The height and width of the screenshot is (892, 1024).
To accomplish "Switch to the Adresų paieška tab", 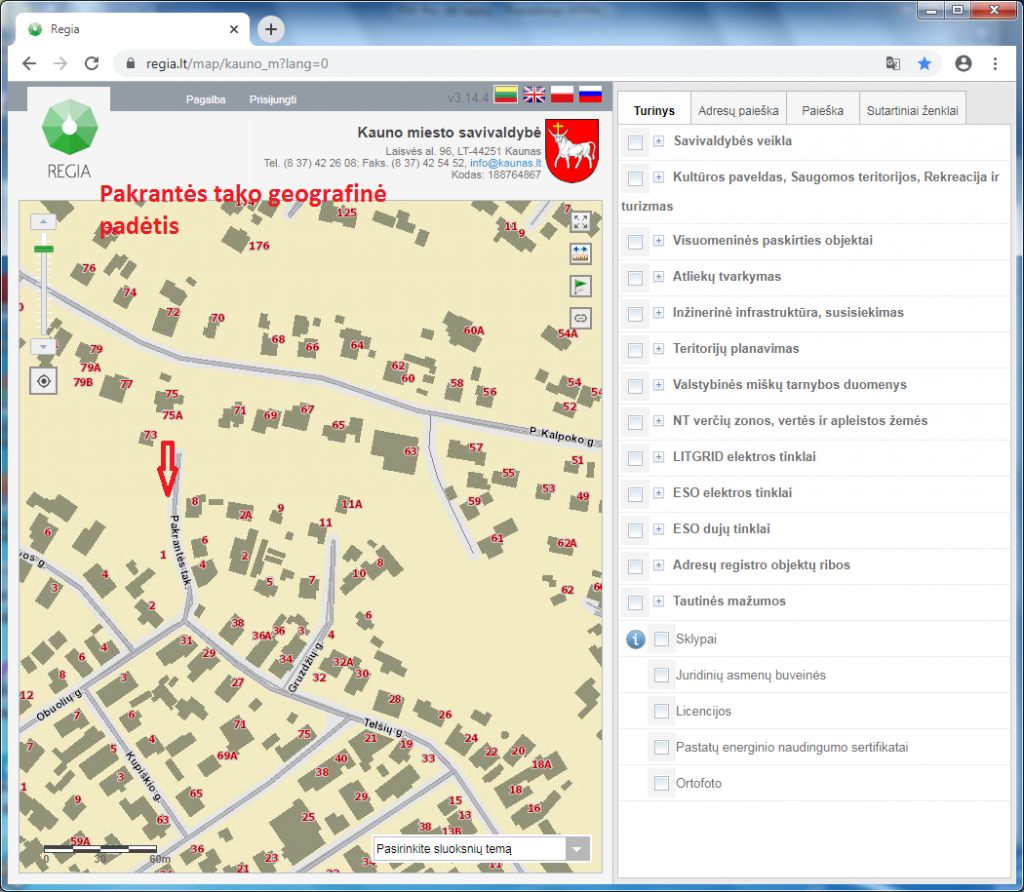I will [738, 111].
